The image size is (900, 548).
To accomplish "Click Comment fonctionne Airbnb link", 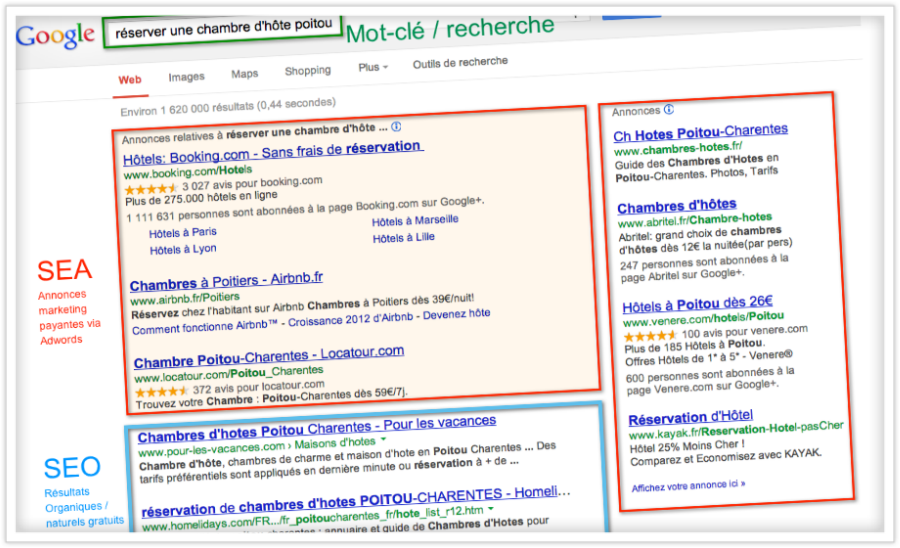I will (x=205, y=327).
